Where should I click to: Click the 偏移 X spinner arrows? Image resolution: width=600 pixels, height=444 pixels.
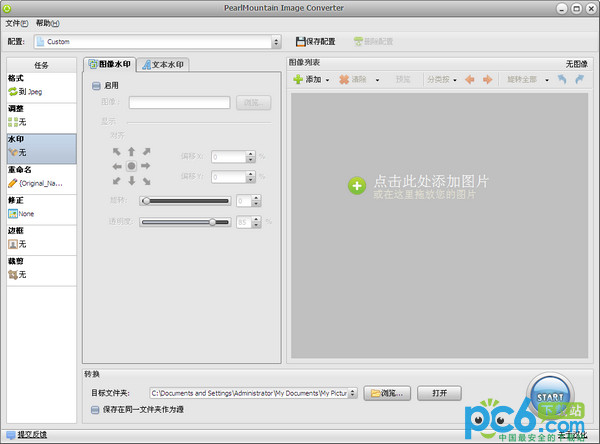point(251,156)
